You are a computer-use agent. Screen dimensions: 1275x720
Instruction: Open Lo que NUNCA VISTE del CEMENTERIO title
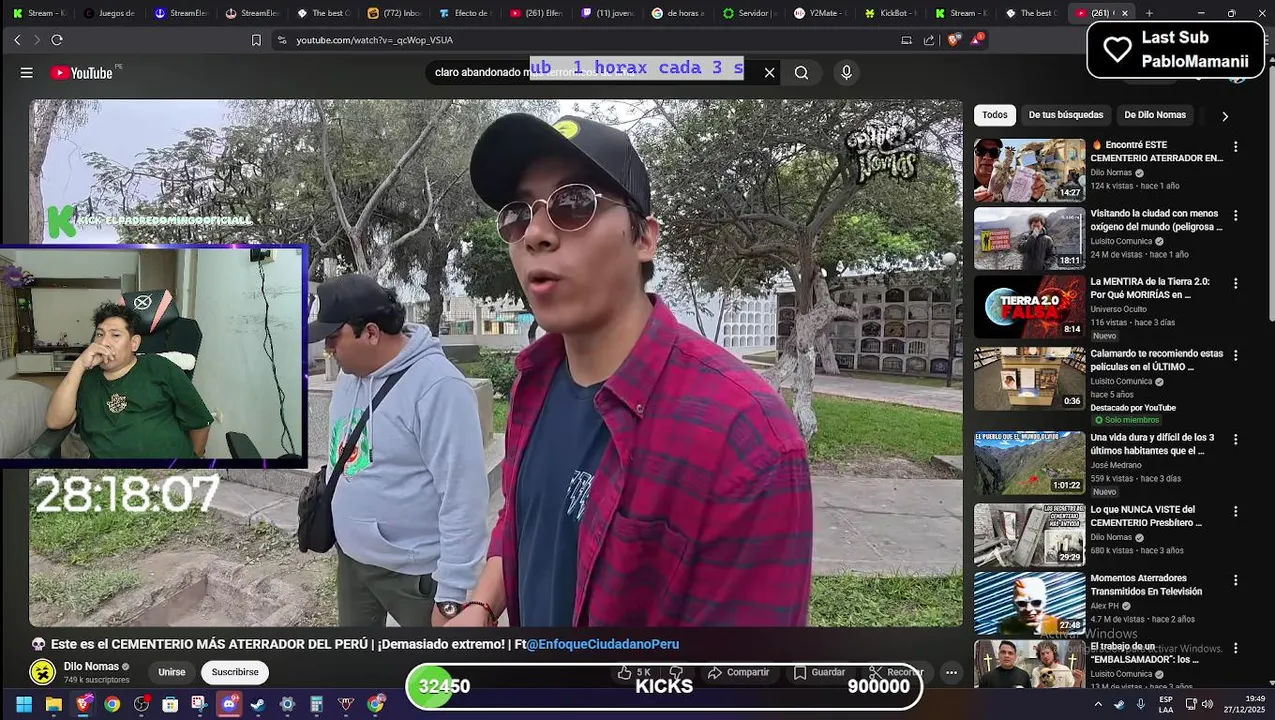point(1146,516)
